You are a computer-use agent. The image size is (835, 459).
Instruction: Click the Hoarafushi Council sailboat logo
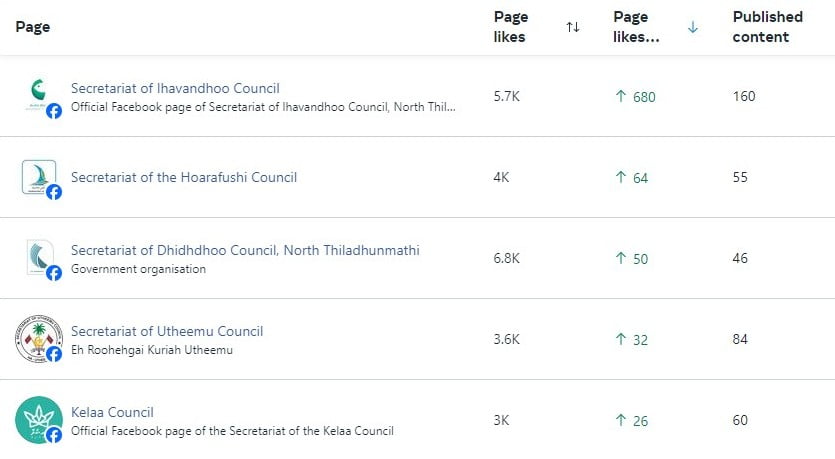(38, 177)
